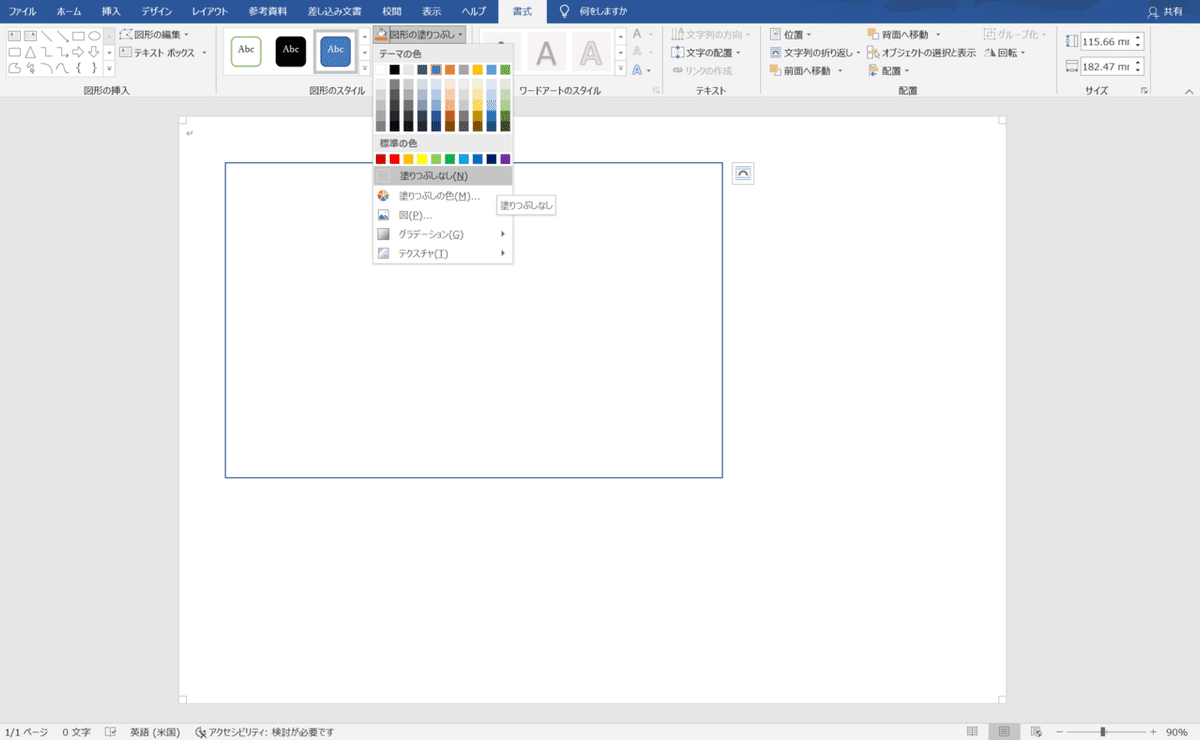The width and height of the screenshot is (1200, 740).
Task: Select the left brace shape
Action: click(78, 68)
